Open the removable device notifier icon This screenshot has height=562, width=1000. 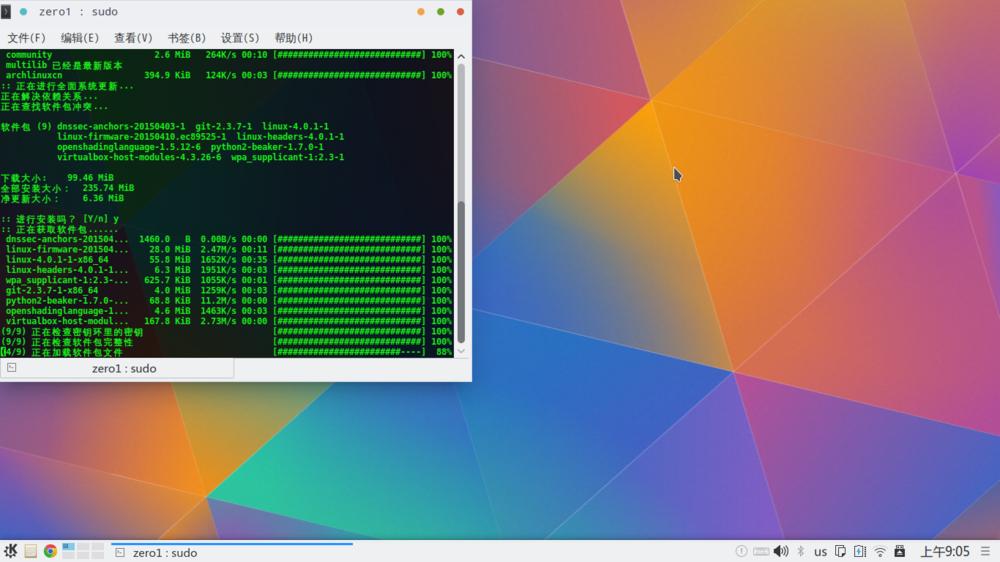point(900,551)
